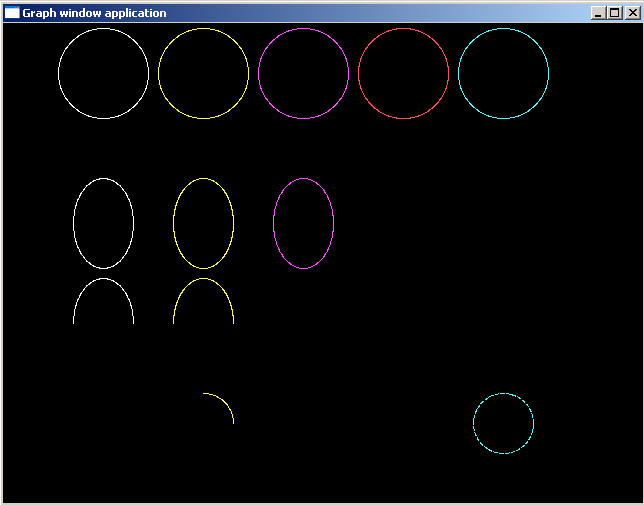Viewport: 644px width, 505px height.
Task: Click the white circle in the top row
Action: (103, 73)
